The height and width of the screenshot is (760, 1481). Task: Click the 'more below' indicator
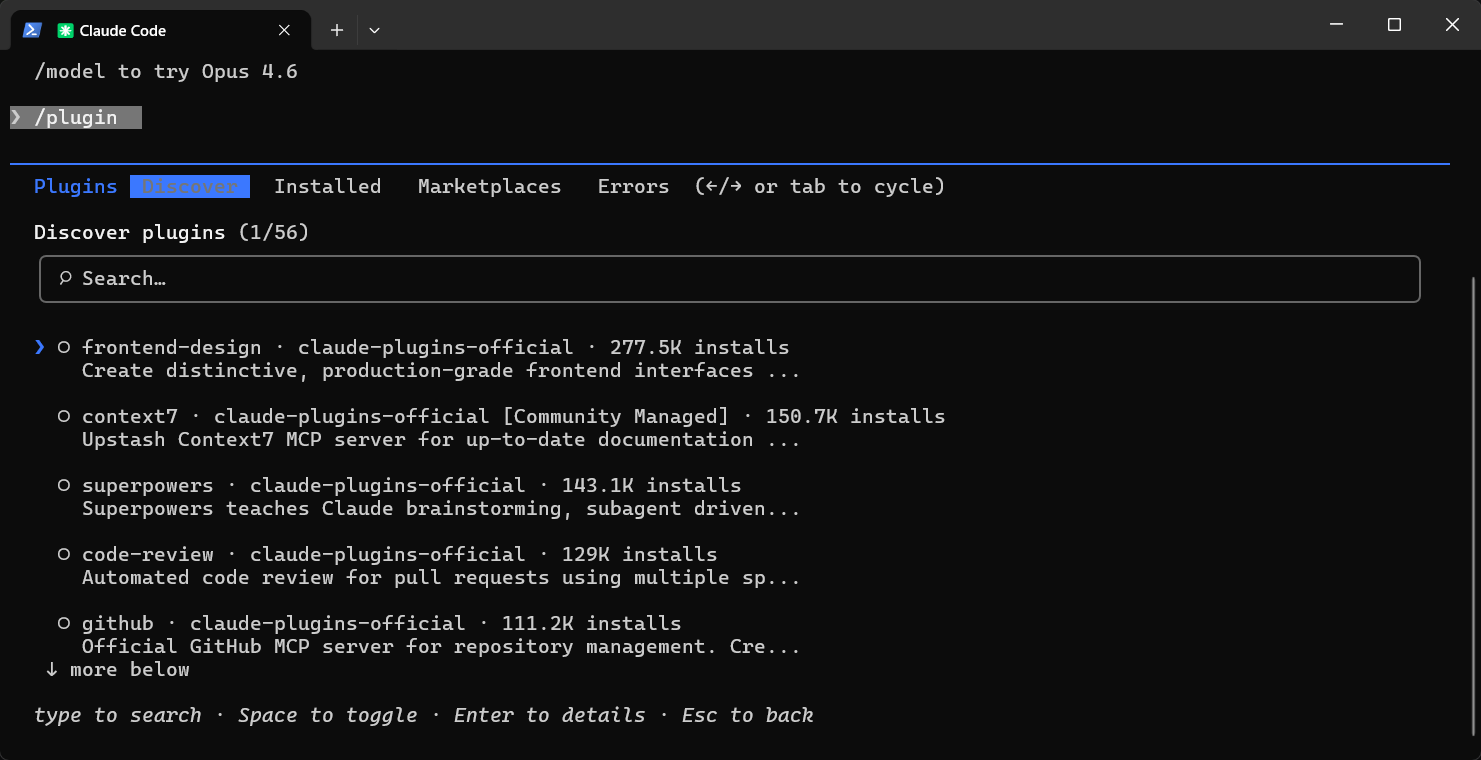click(x=118, y=670)
